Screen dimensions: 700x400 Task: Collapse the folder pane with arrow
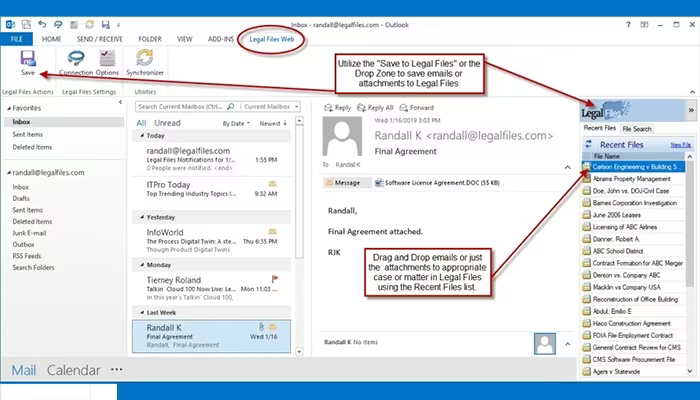(x=120, y=102)
